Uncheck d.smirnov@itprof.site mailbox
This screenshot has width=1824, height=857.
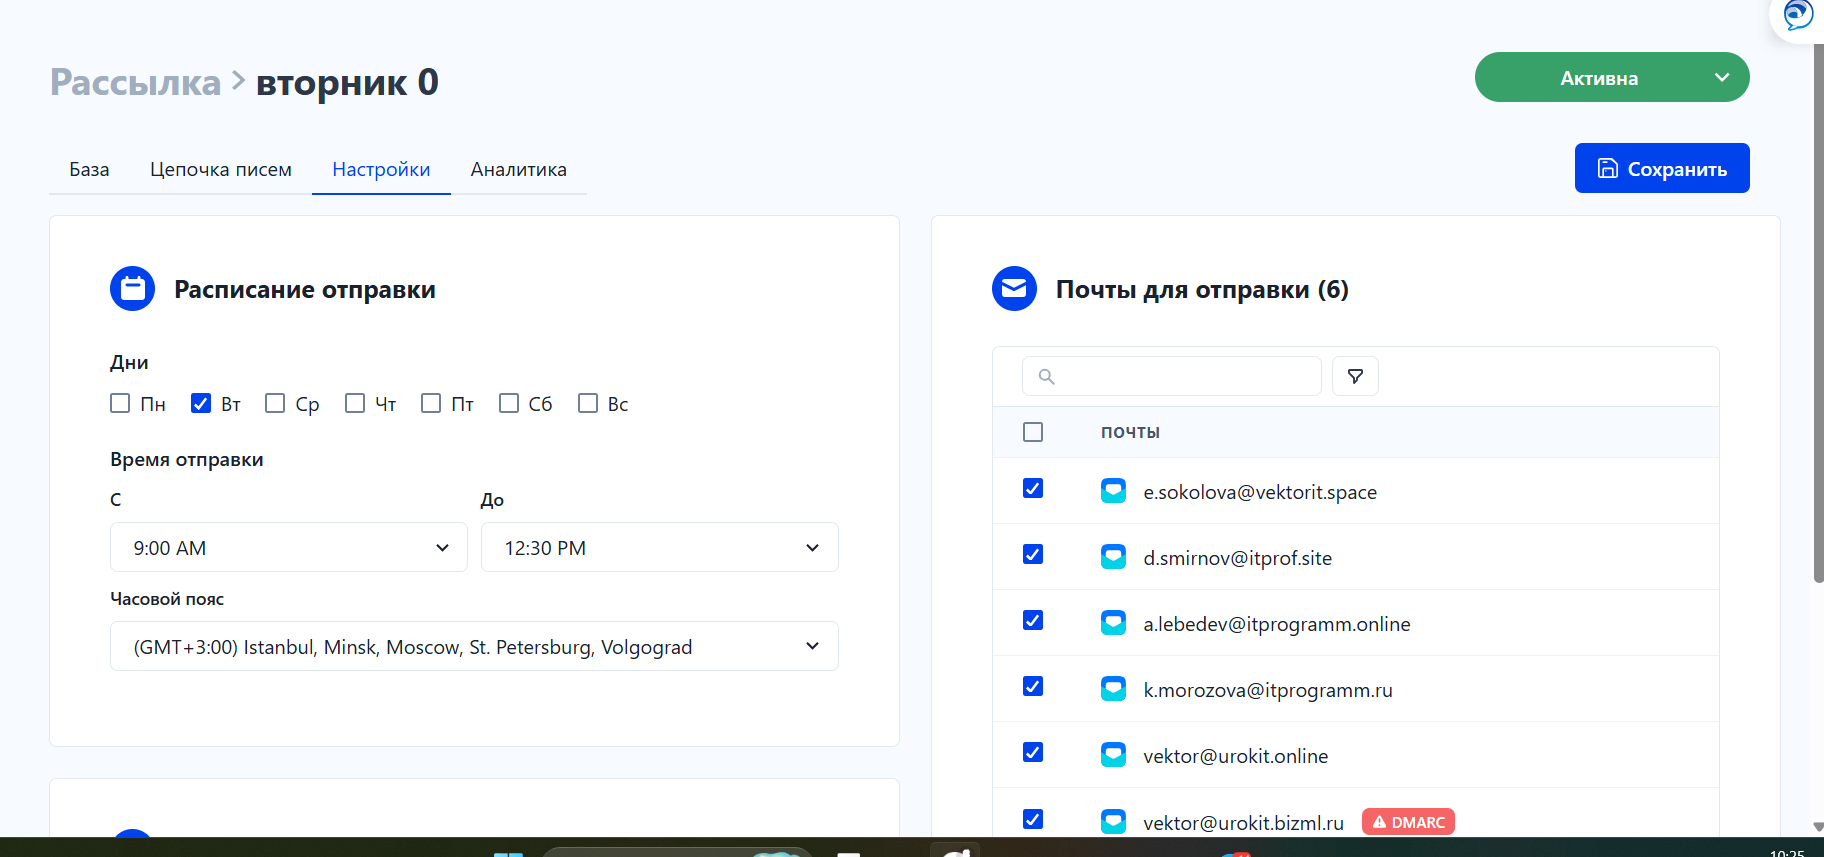click(x=1033, y=554)
